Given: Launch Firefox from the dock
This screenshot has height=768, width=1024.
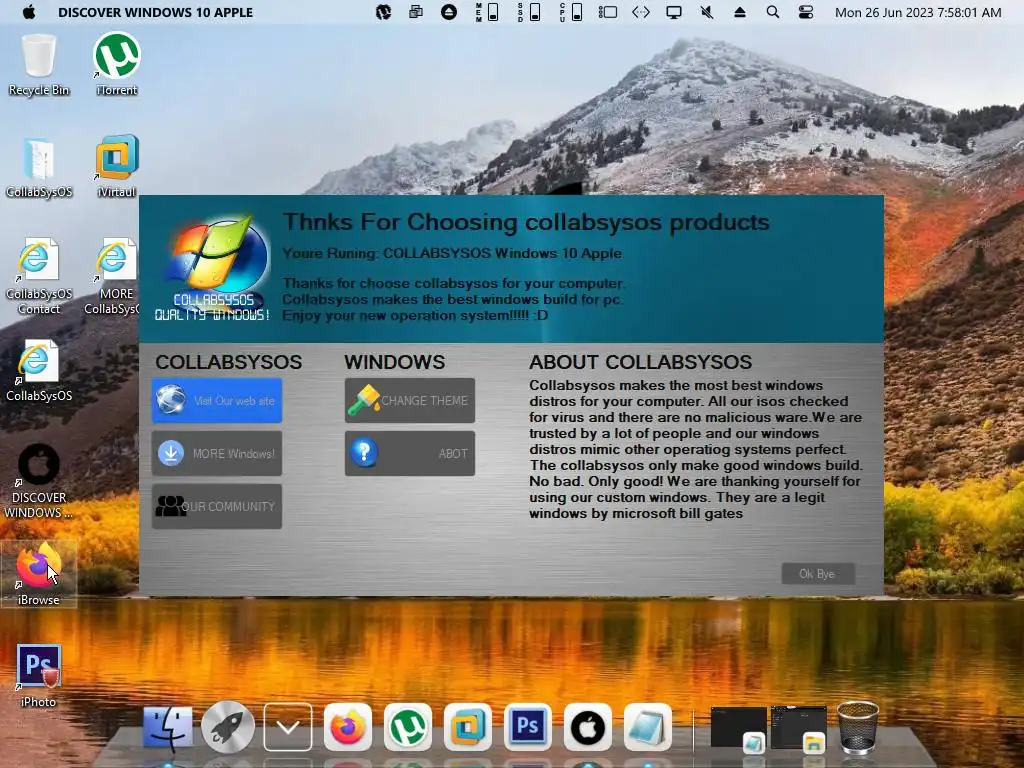Looking at the screenshot, I should 347,728.
